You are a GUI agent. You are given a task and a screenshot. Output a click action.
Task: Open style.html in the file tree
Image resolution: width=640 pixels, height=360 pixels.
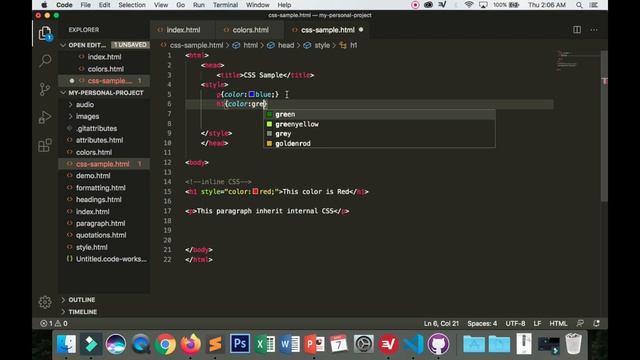click(91, 247)
